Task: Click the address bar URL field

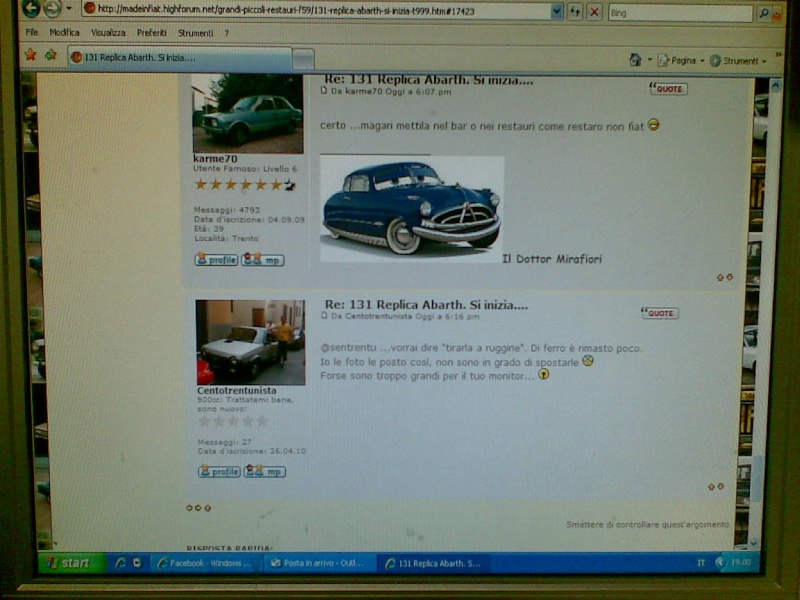Action: click(316, 10)
